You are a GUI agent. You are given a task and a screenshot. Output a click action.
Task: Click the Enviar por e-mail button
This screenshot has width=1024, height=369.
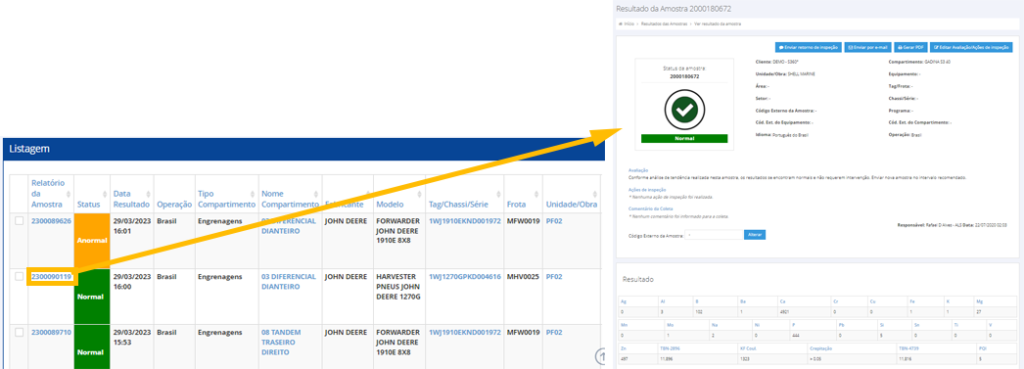pos(868,48)
